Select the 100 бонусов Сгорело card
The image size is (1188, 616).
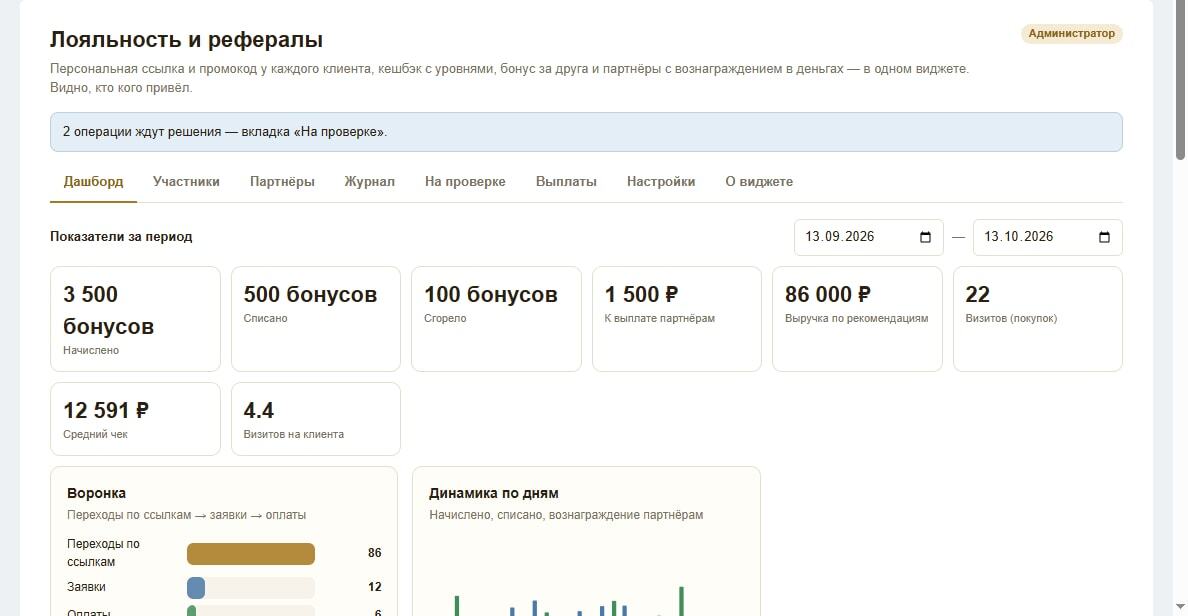[496, 319]
